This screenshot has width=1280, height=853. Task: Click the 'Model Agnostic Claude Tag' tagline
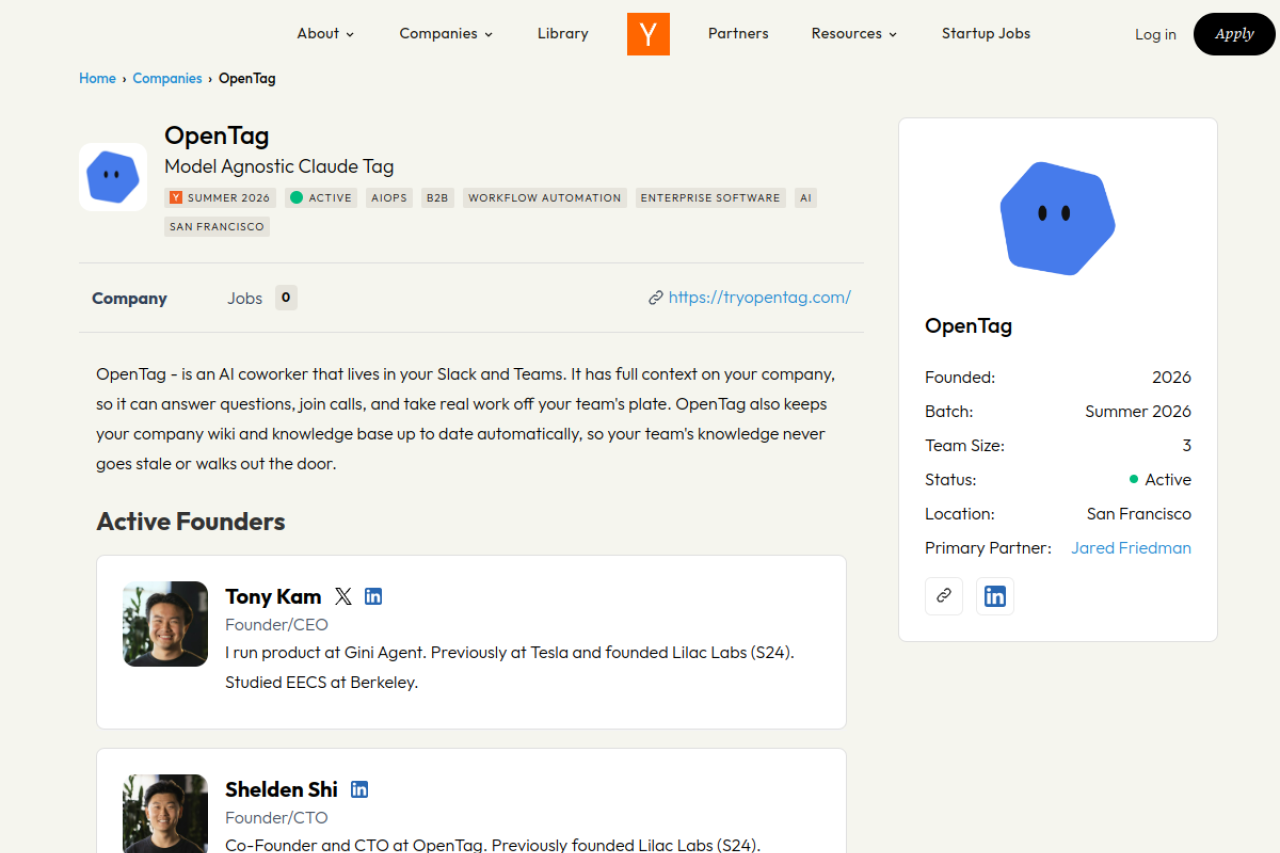pyautogui.click(x=279, y=167)
